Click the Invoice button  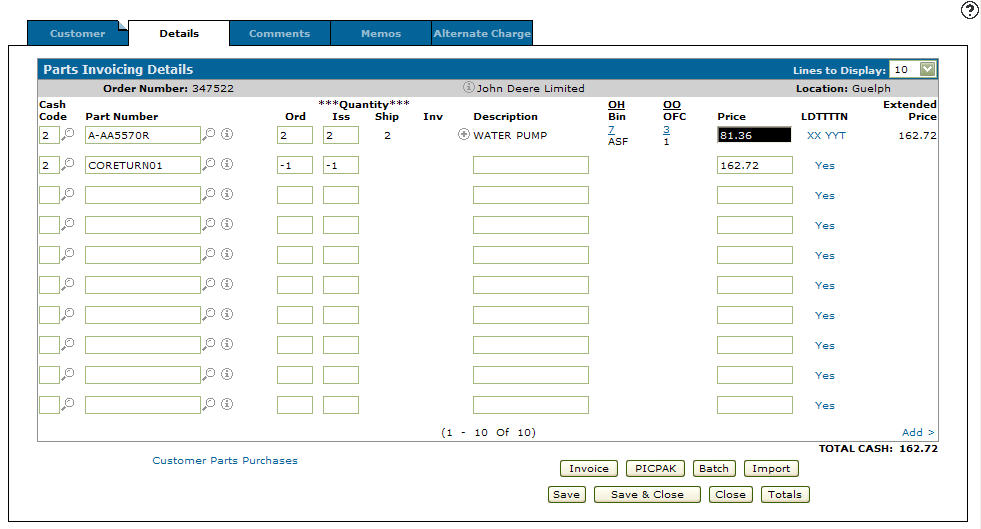coord(588,468)
